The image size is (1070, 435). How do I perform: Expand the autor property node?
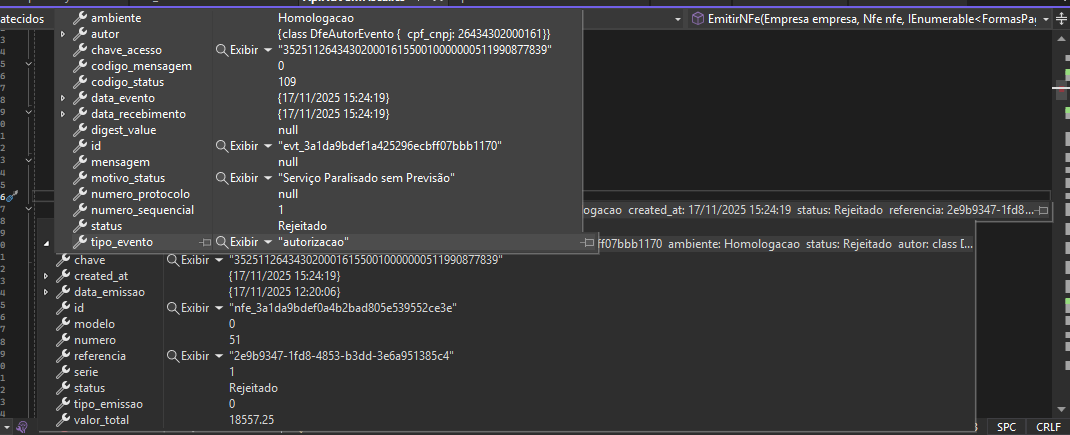[x=63, y=34]
